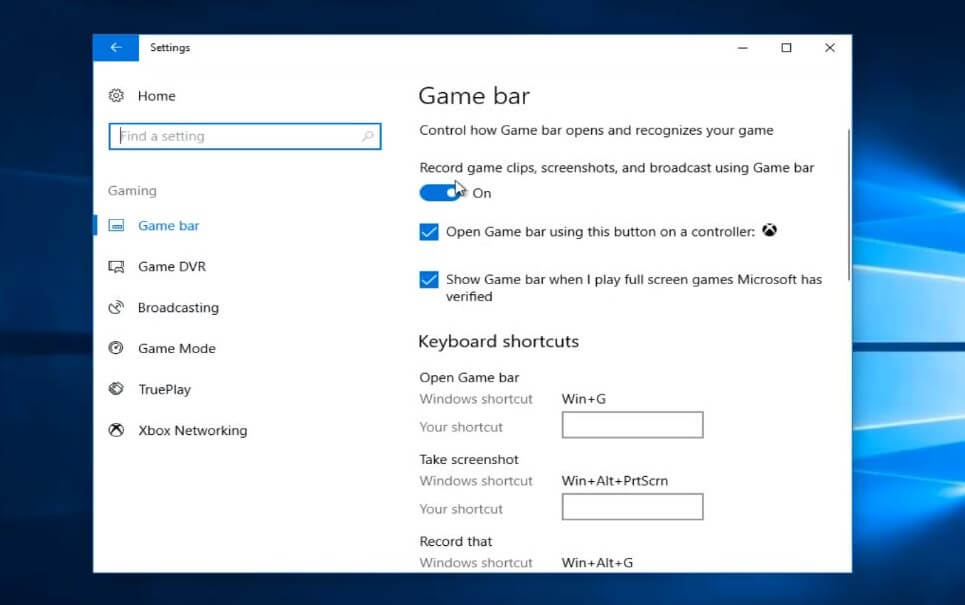The width and height of the screenshot is (965, 605).
Task: Click the Broadcasting sidebar icon
Action: (116, 308)
